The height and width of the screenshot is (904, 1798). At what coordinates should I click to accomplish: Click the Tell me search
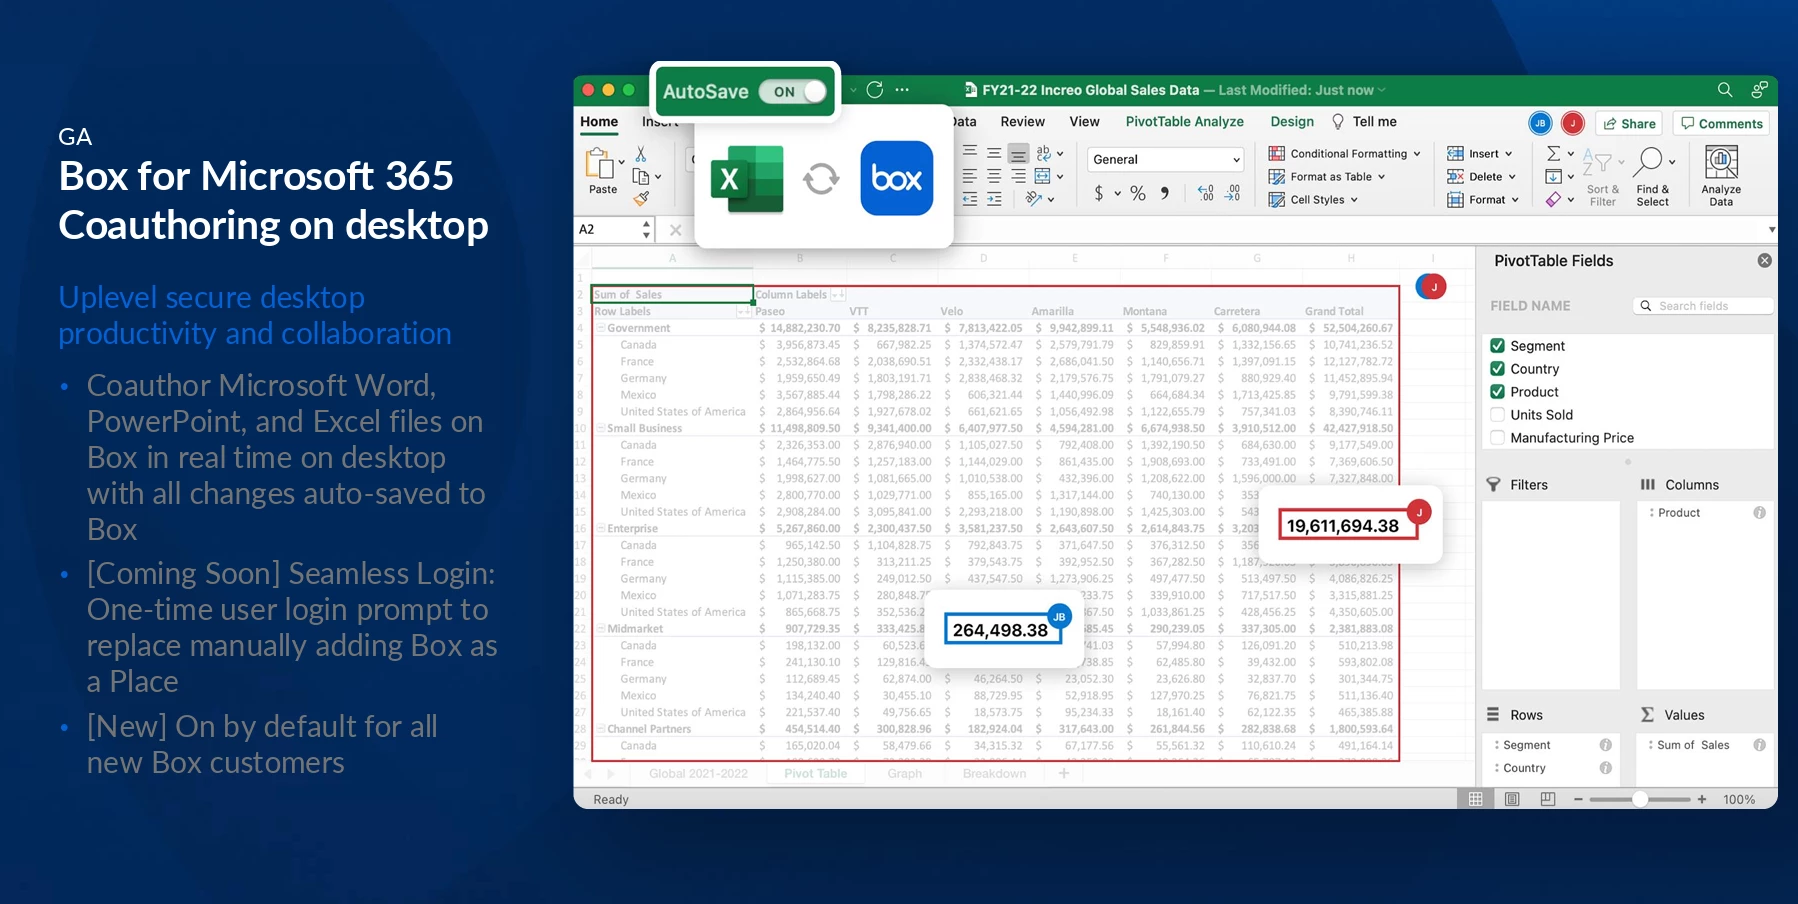click(1364, 122)
